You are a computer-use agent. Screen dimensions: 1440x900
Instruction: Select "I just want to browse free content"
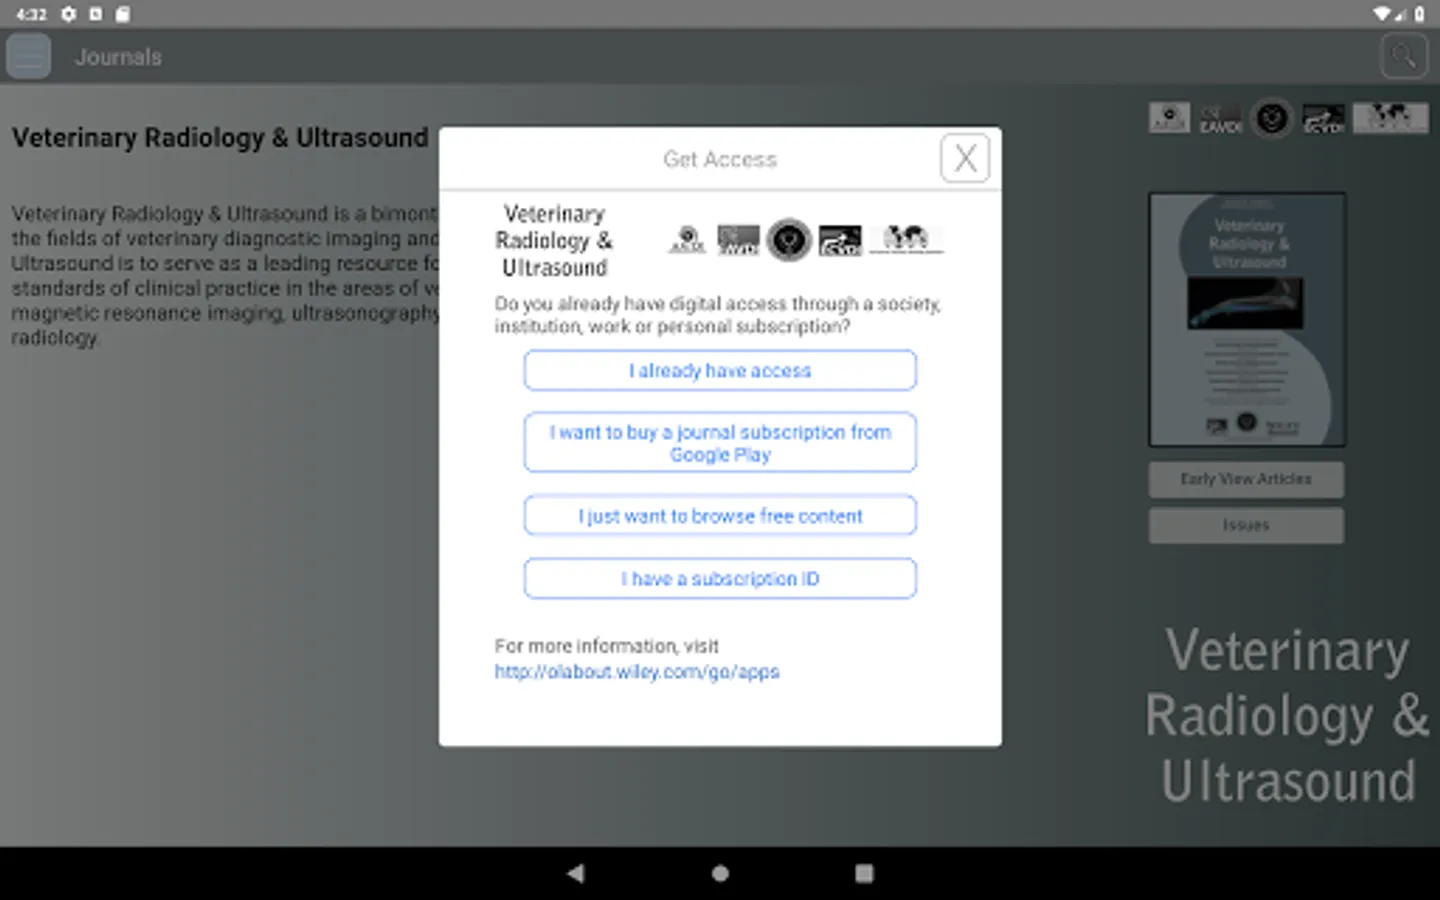720,516
